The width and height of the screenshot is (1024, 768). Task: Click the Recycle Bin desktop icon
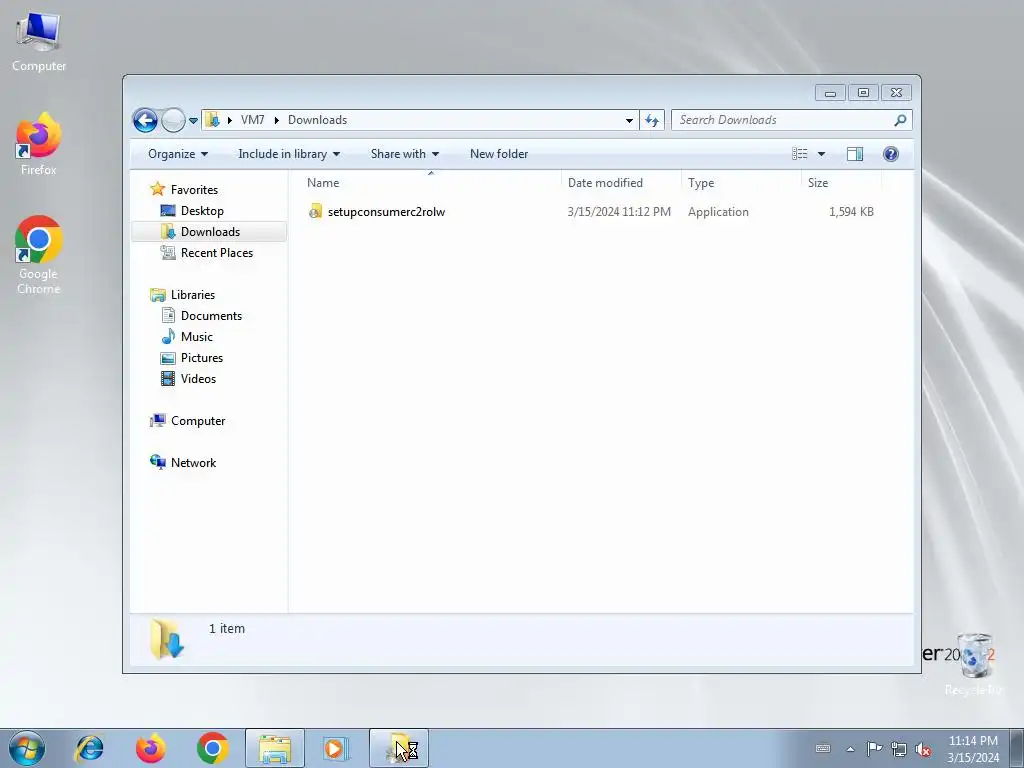click(974, 664)
